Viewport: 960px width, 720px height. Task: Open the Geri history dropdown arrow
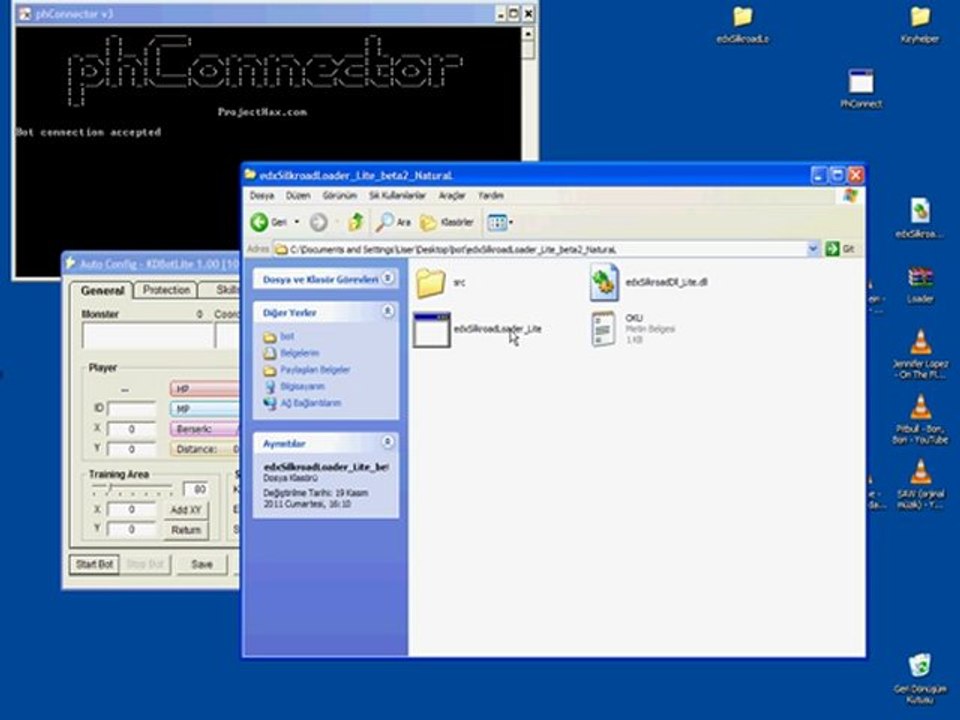(297, 222)
